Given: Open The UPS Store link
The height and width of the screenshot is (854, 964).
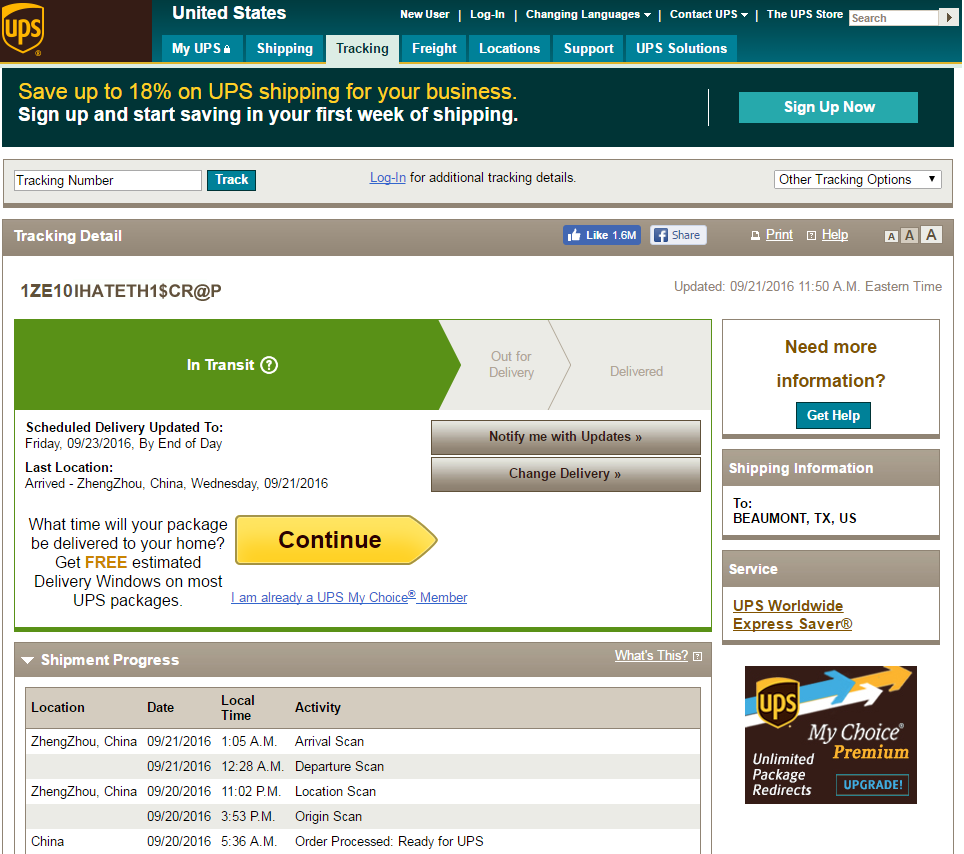Looking at the screenshot, I should [x=804, y=14].
